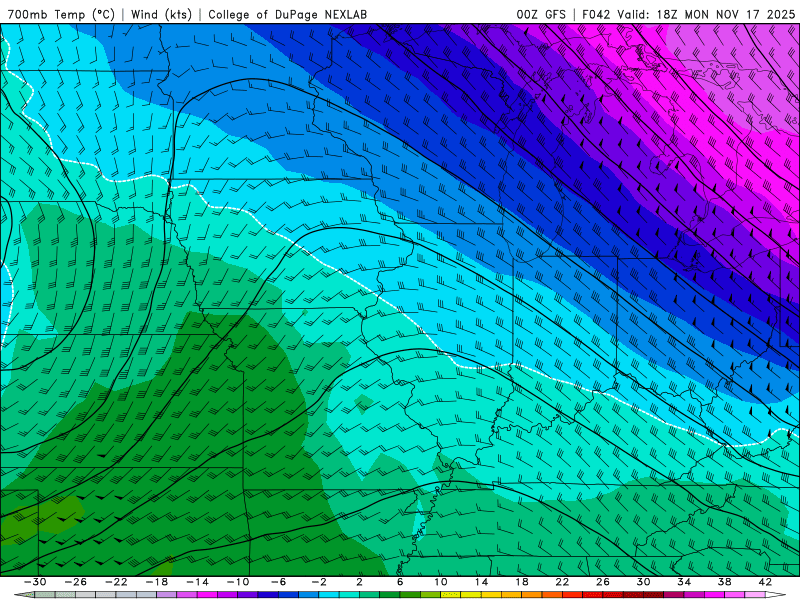Click 'College of DuPage NEXLAB' header text
Image resolution: width=800 pixels, height=600 pixels.
tap(287, 14)
